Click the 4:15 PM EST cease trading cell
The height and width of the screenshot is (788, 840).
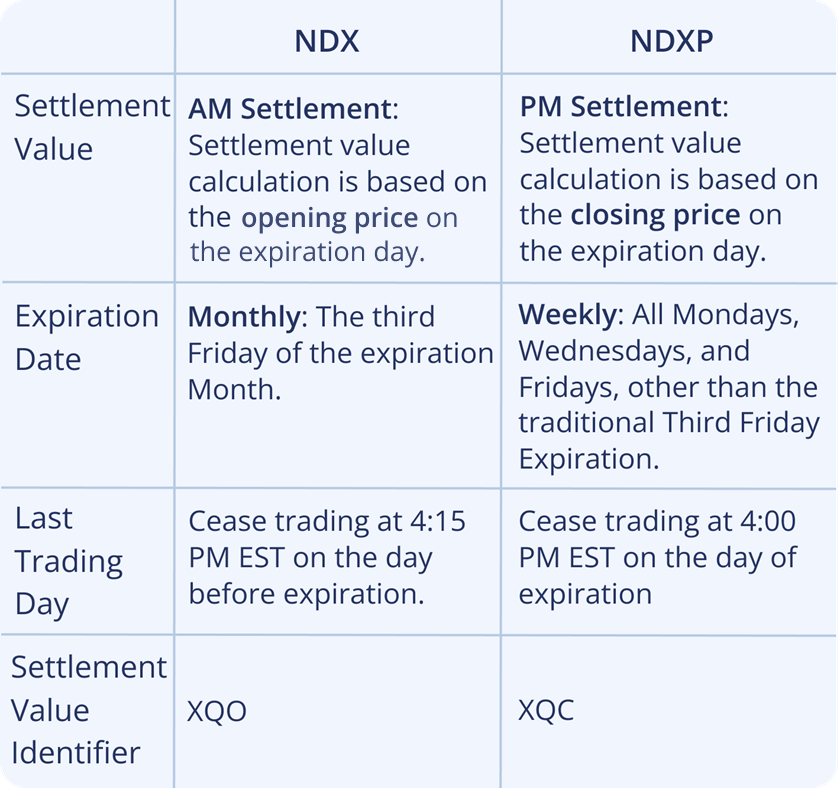click(x=327, y=557)
